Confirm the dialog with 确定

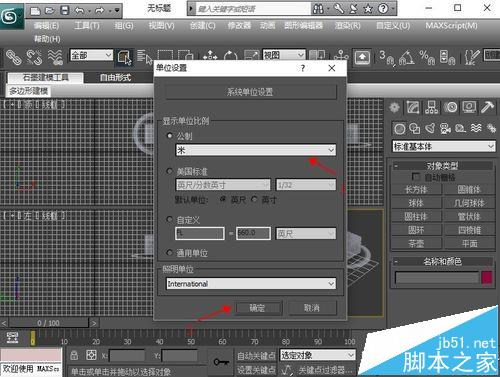point(258,308)
